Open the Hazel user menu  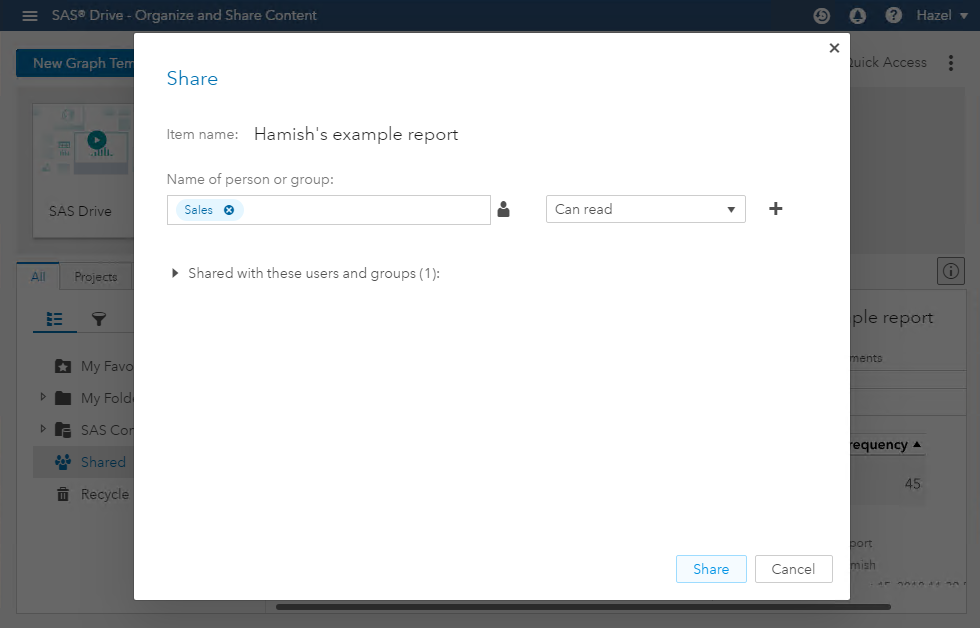pyautogui.click(x=940, y=16)
